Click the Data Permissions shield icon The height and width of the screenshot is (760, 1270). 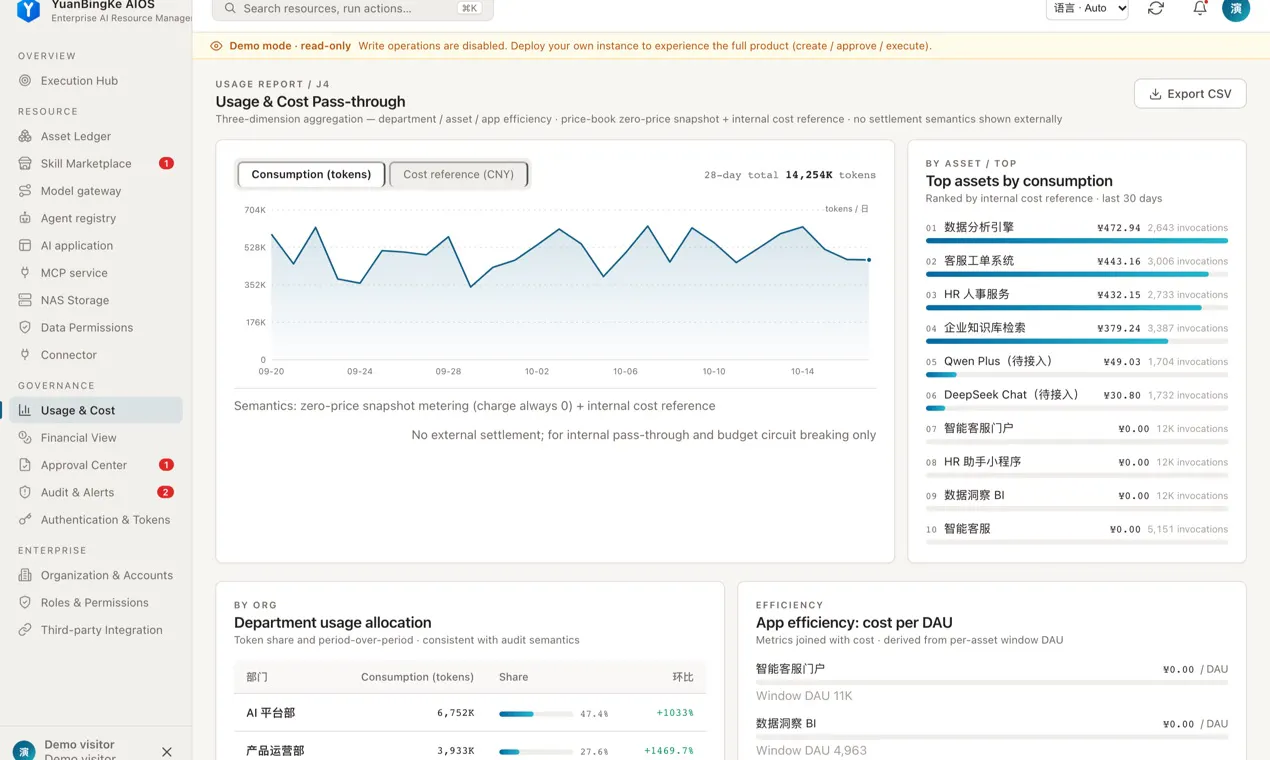click(25, 327)
